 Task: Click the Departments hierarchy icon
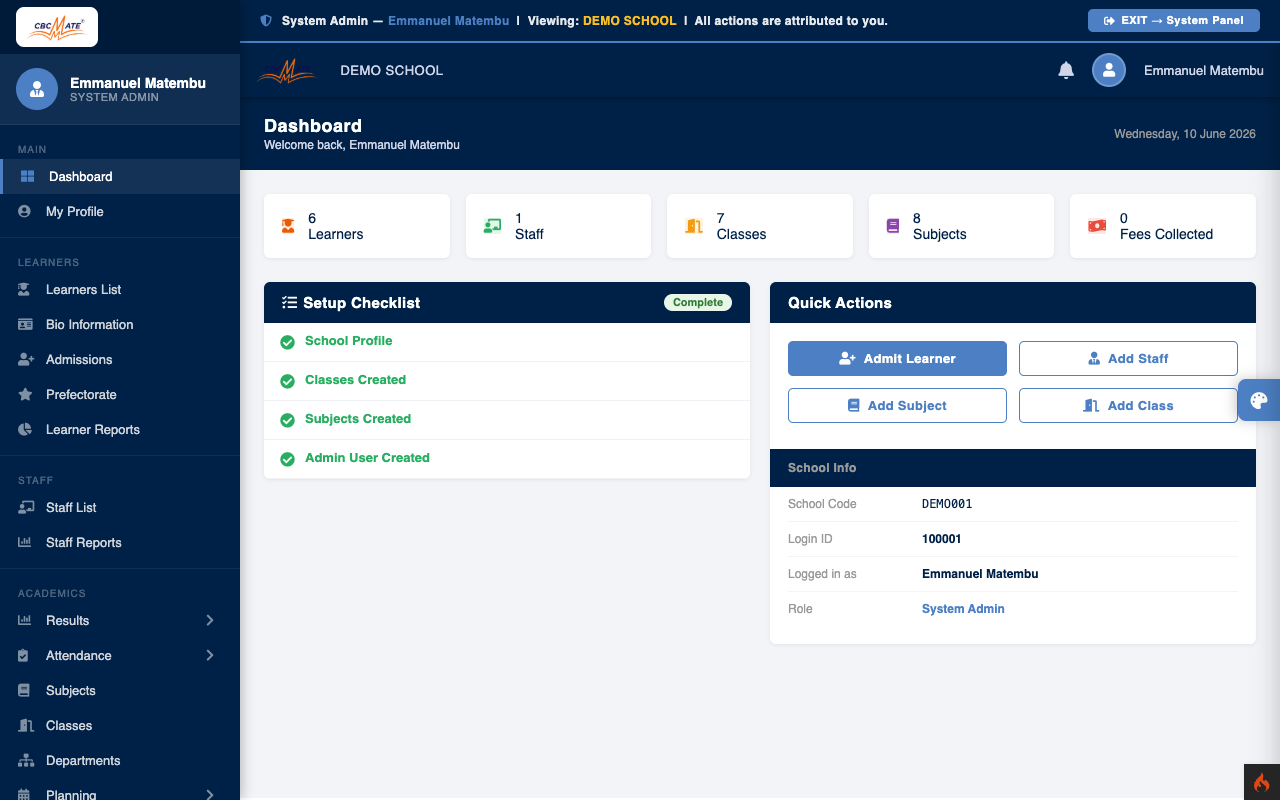tap(26, 760)
